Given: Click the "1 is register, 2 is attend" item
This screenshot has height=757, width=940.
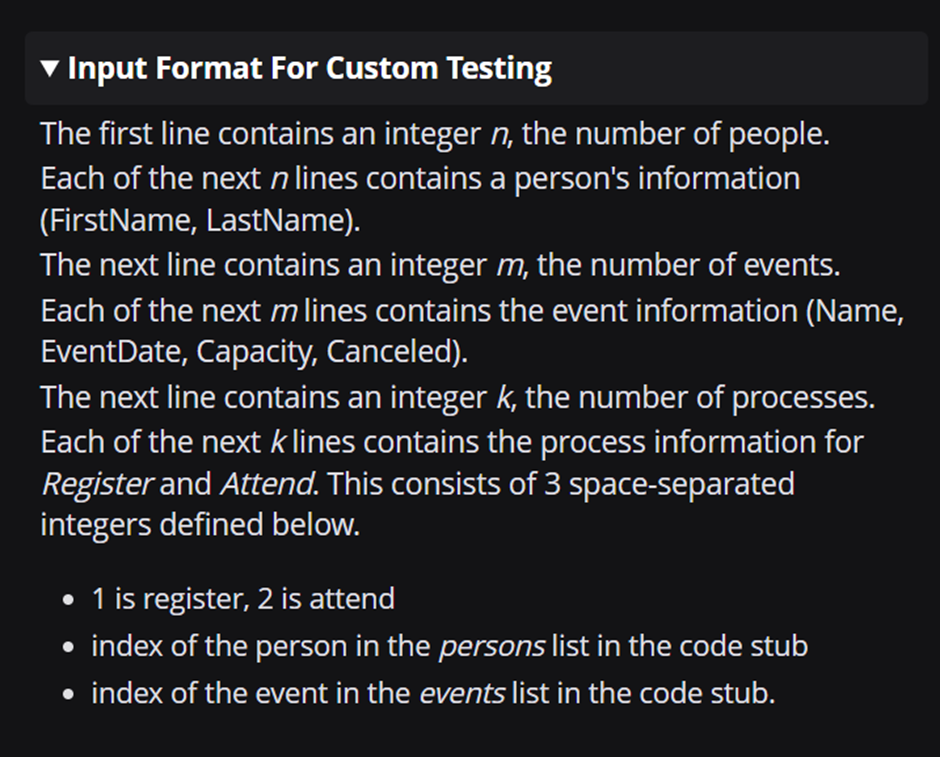Looking at the screenshot, I should pyautogui.click(x=243, y=599).
